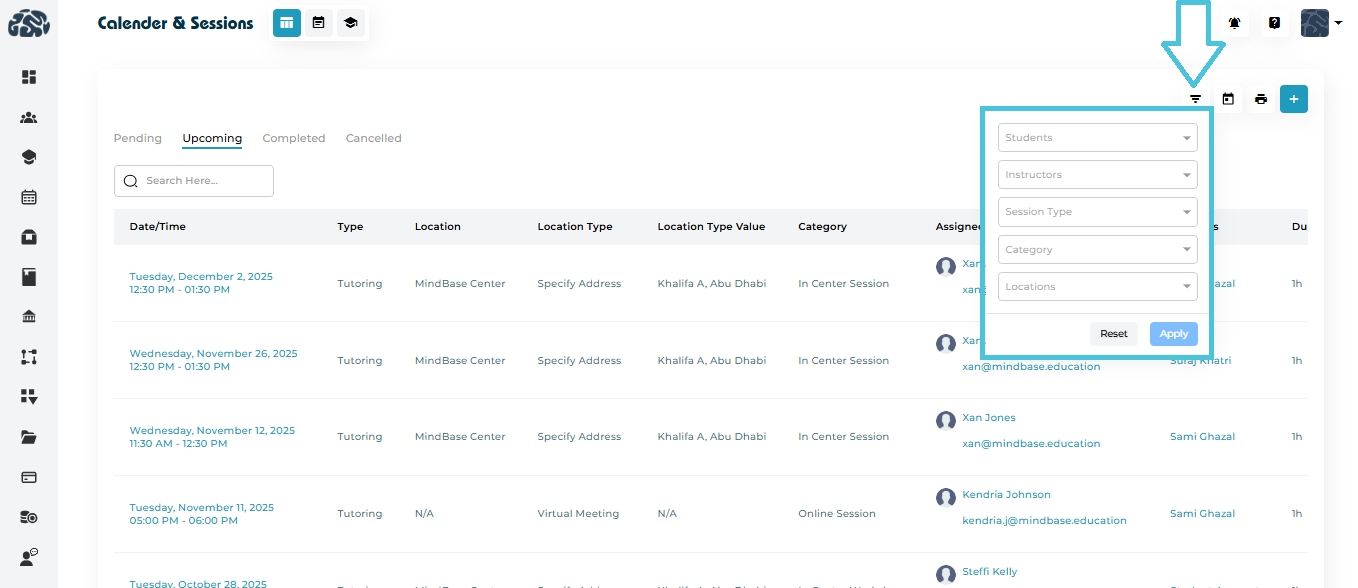Switch to the Completed tab
This screenshot has height=588, width=1358.
[294, 138]
